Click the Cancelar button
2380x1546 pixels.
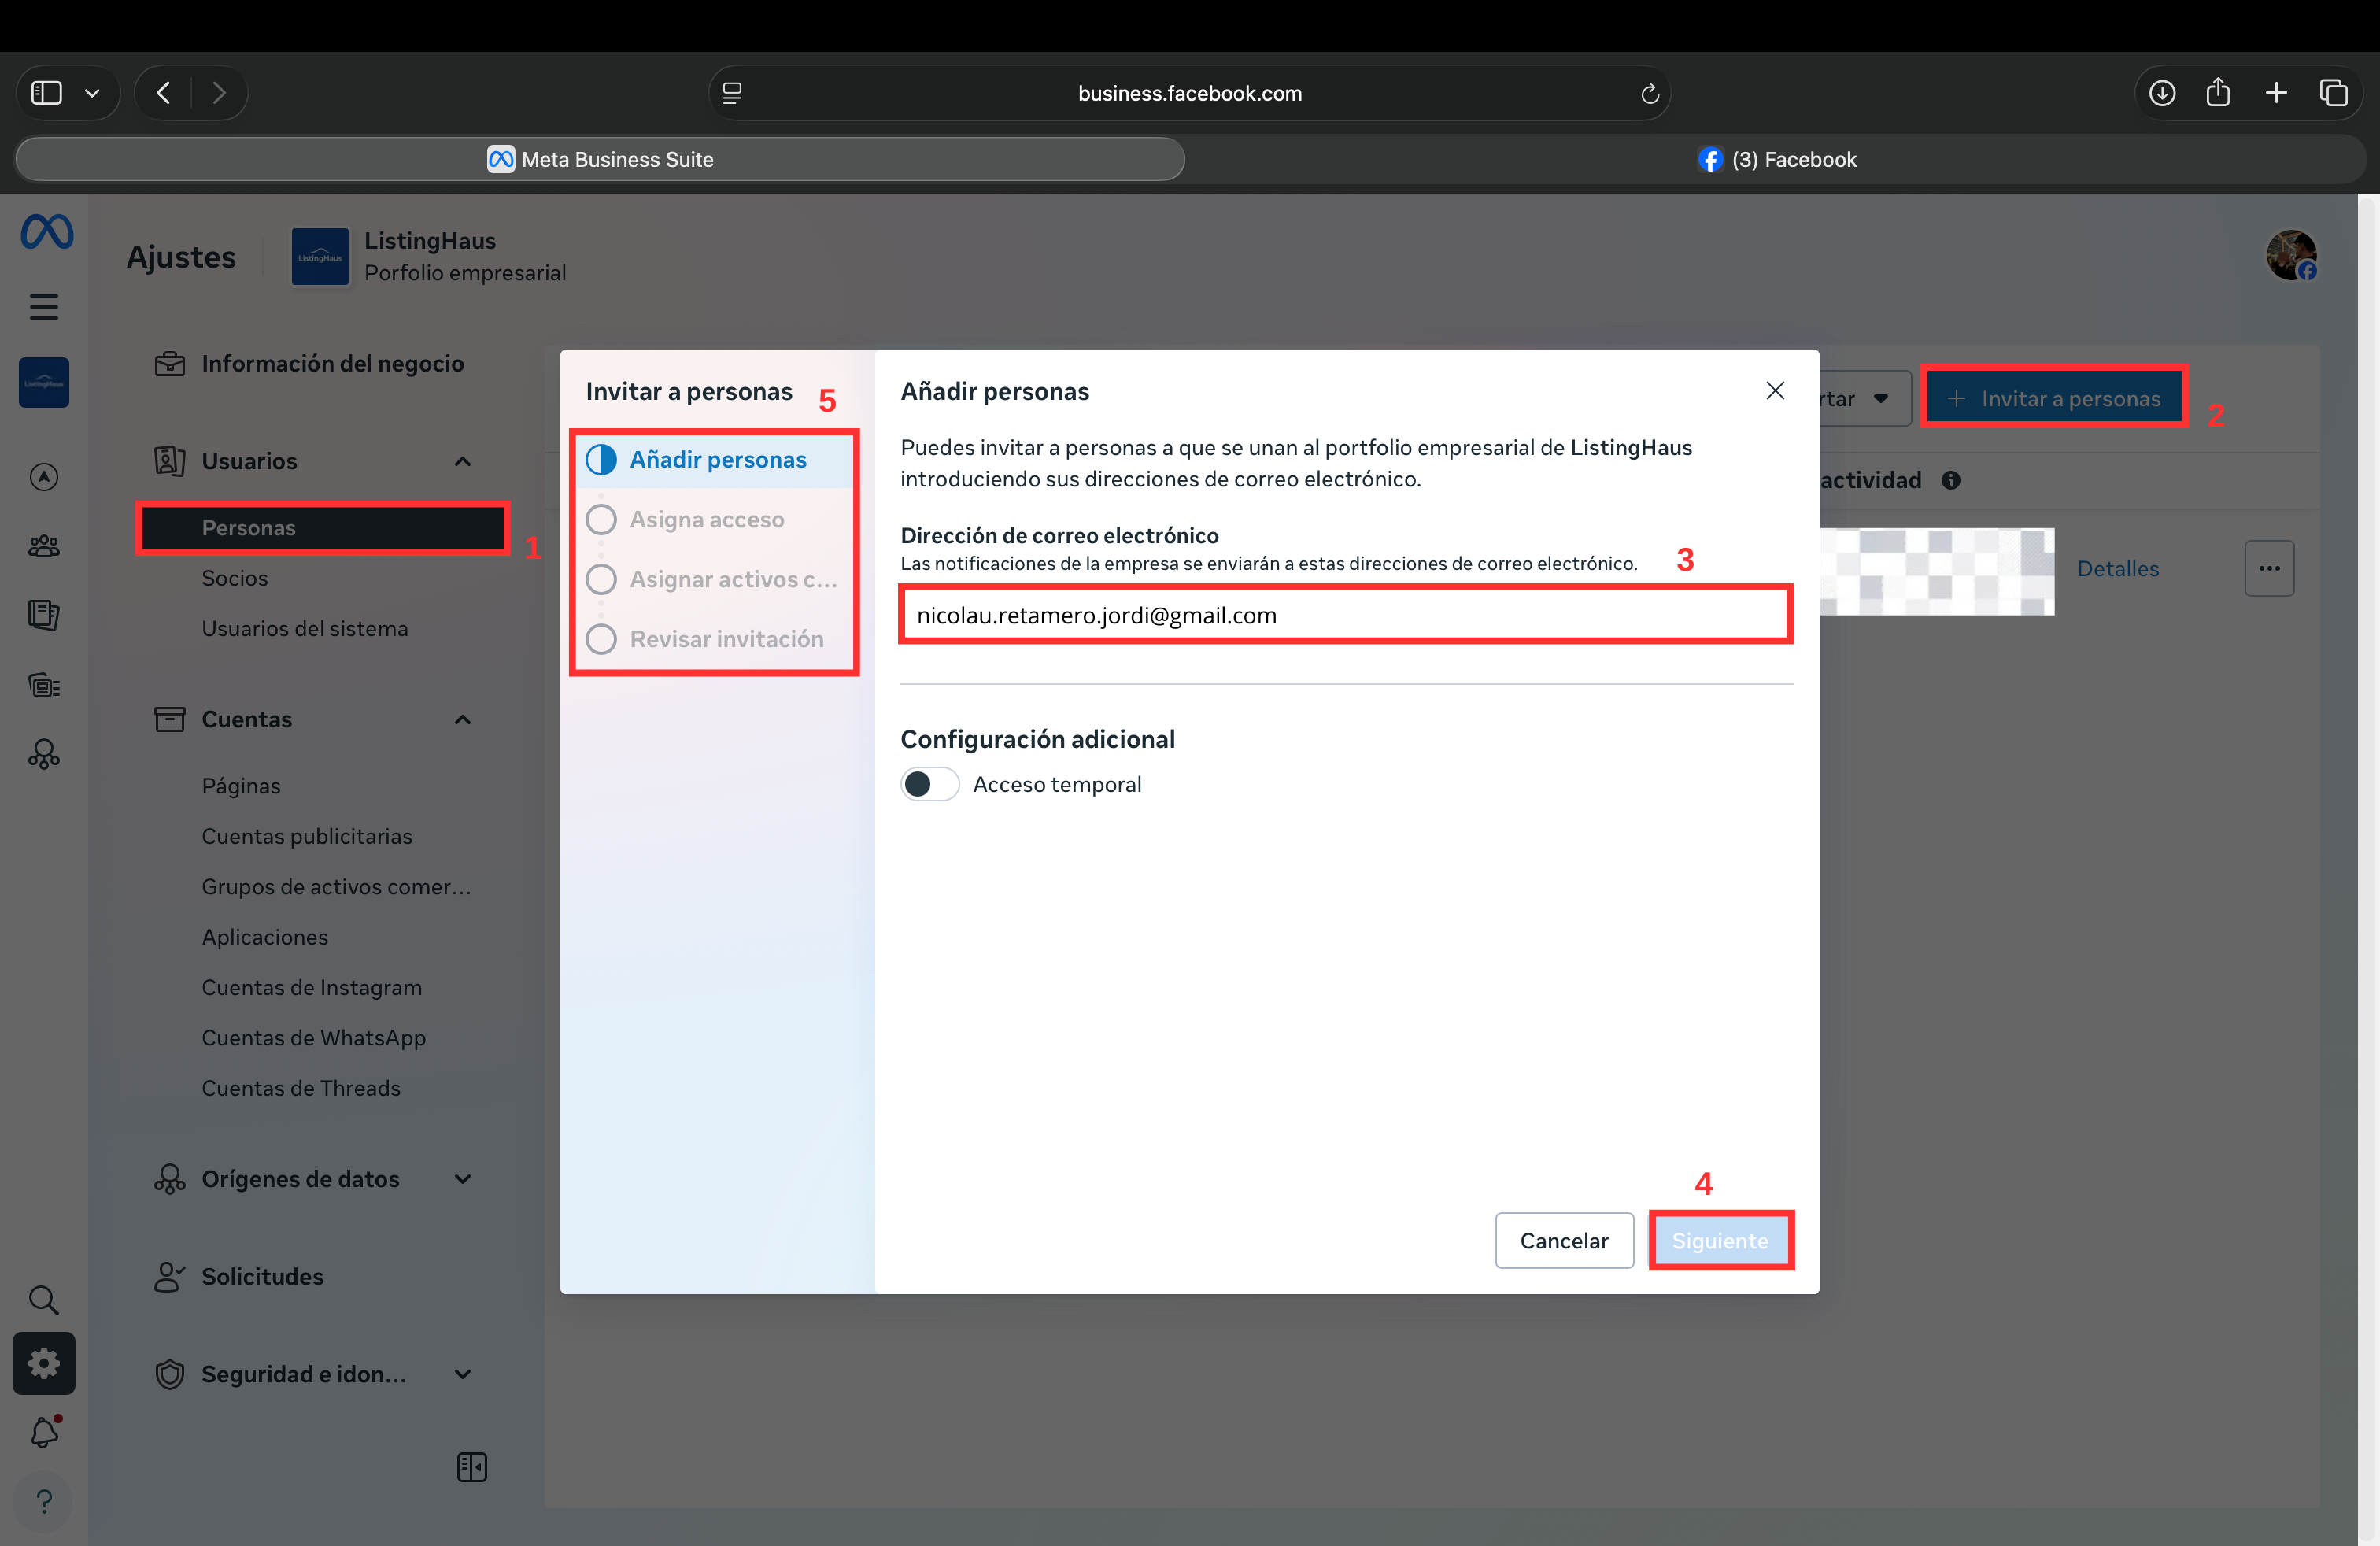[1563, 1240]
